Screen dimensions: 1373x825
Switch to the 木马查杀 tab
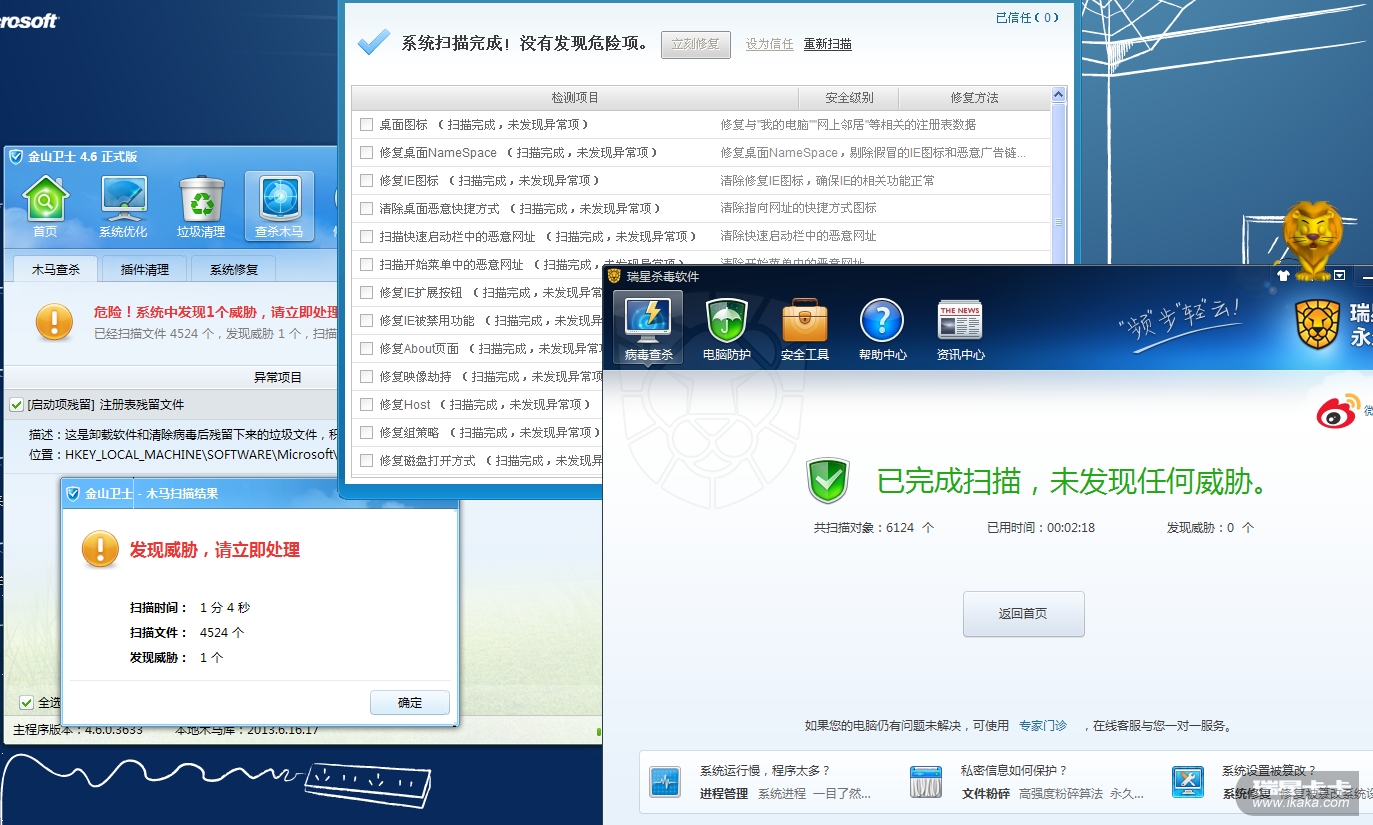pyautogui.click(x=55, y=269)
